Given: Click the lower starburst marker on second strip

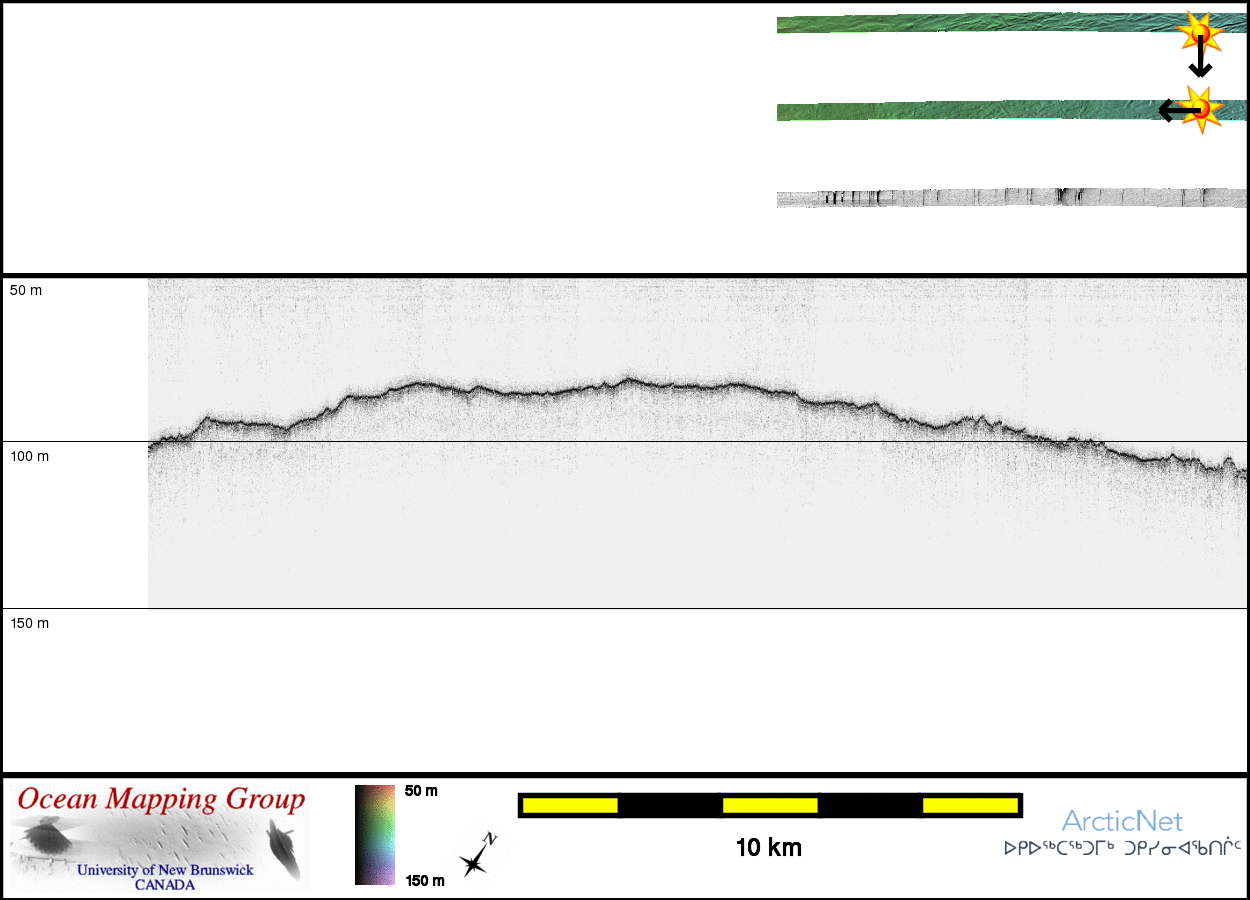Looking at the screenshot, I should coord(1200,108).
